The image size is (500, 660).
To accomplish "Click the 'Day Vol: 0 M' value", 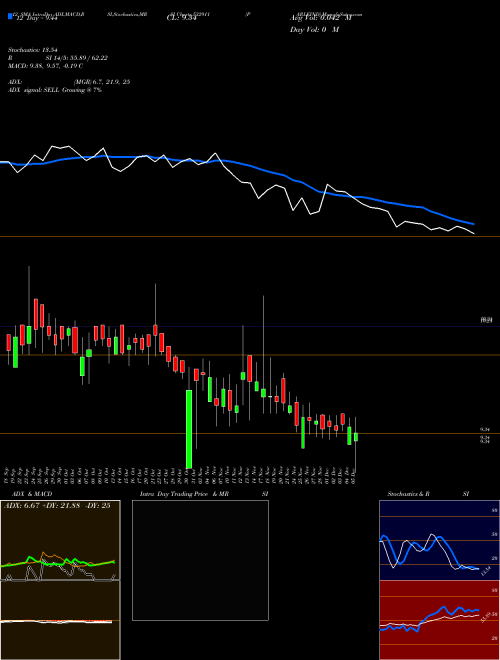I will 314,30.
